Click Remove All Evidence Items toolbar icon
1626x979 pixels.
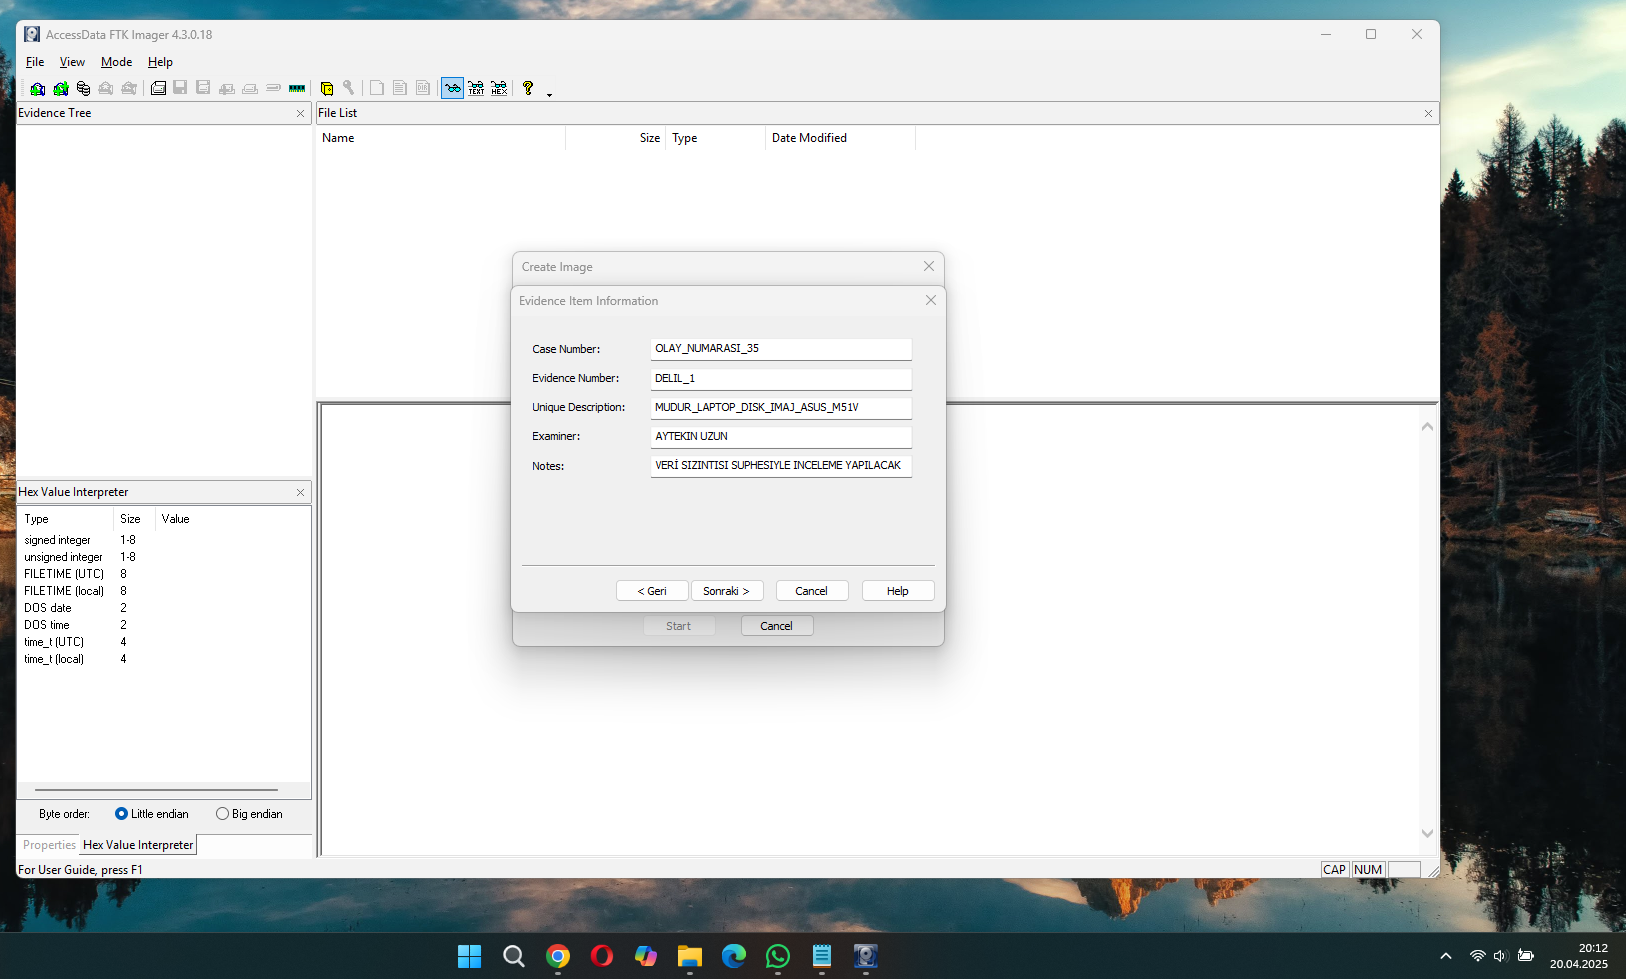(129, 88)
